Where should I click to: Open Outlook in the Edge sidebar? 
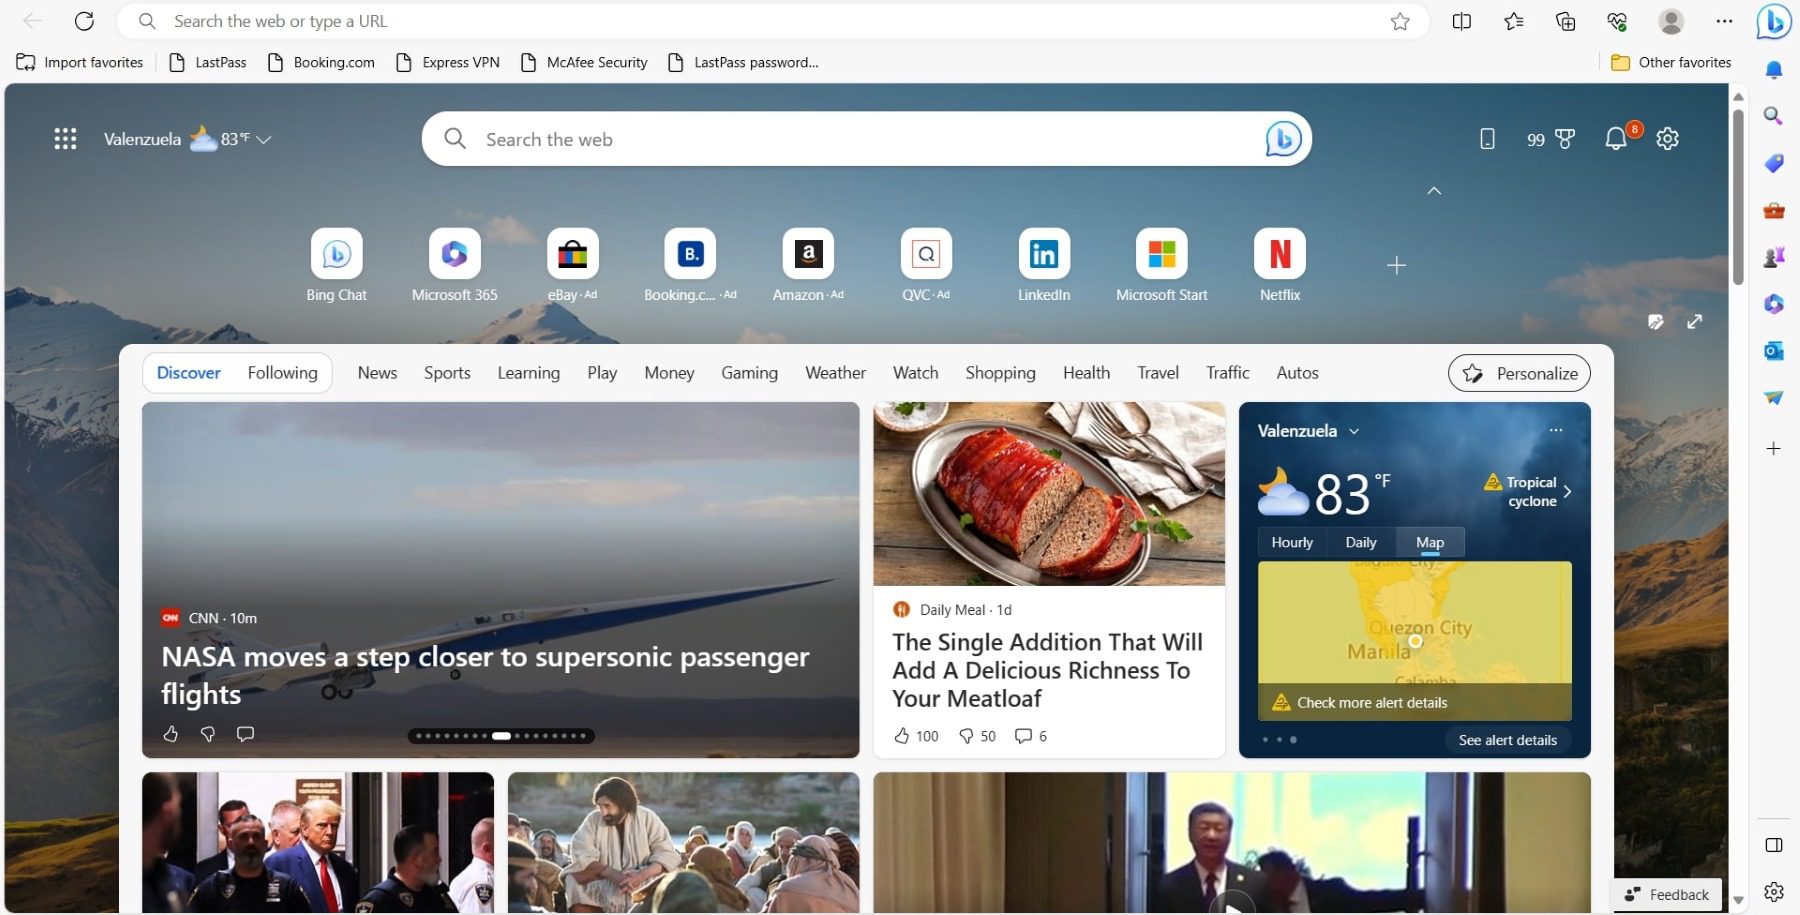(x=1772, y=351)
